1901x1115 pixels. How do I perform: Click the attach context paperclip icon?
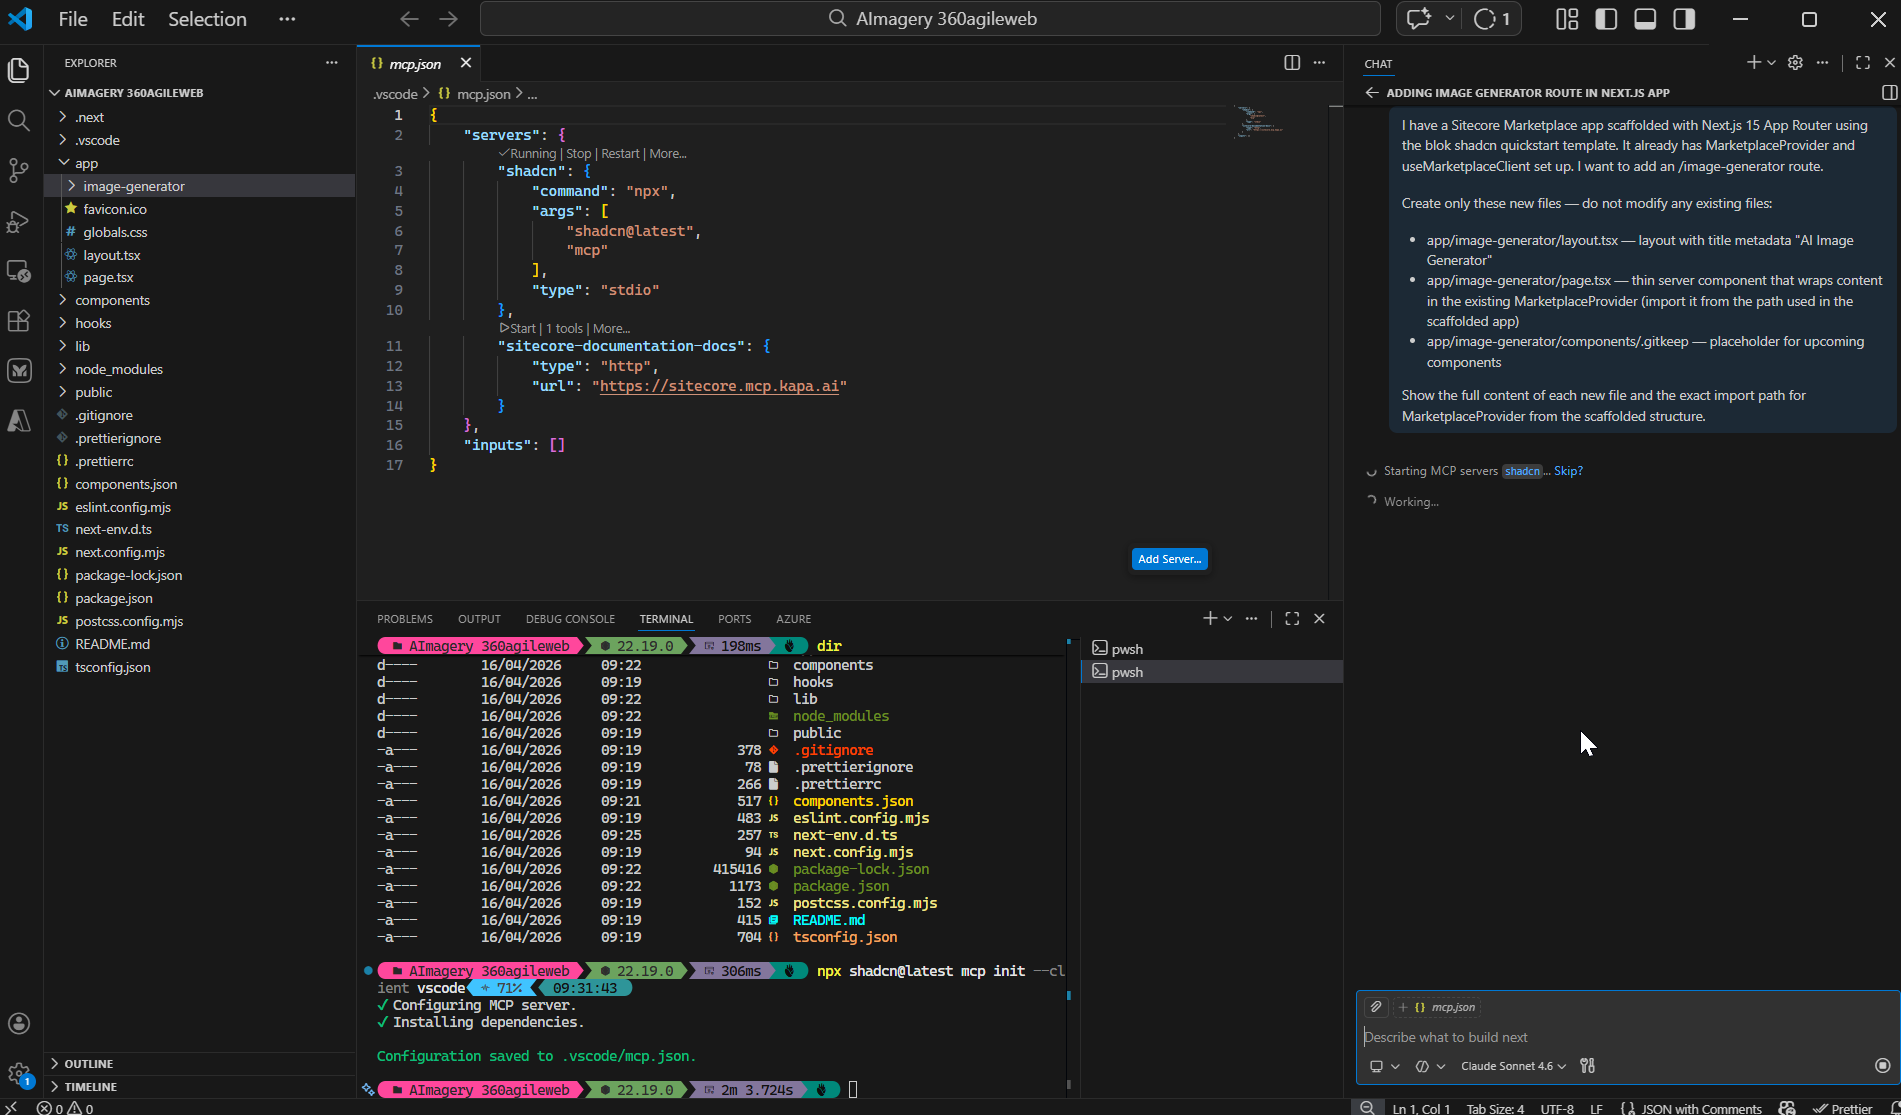[x=1376, y=1007]
